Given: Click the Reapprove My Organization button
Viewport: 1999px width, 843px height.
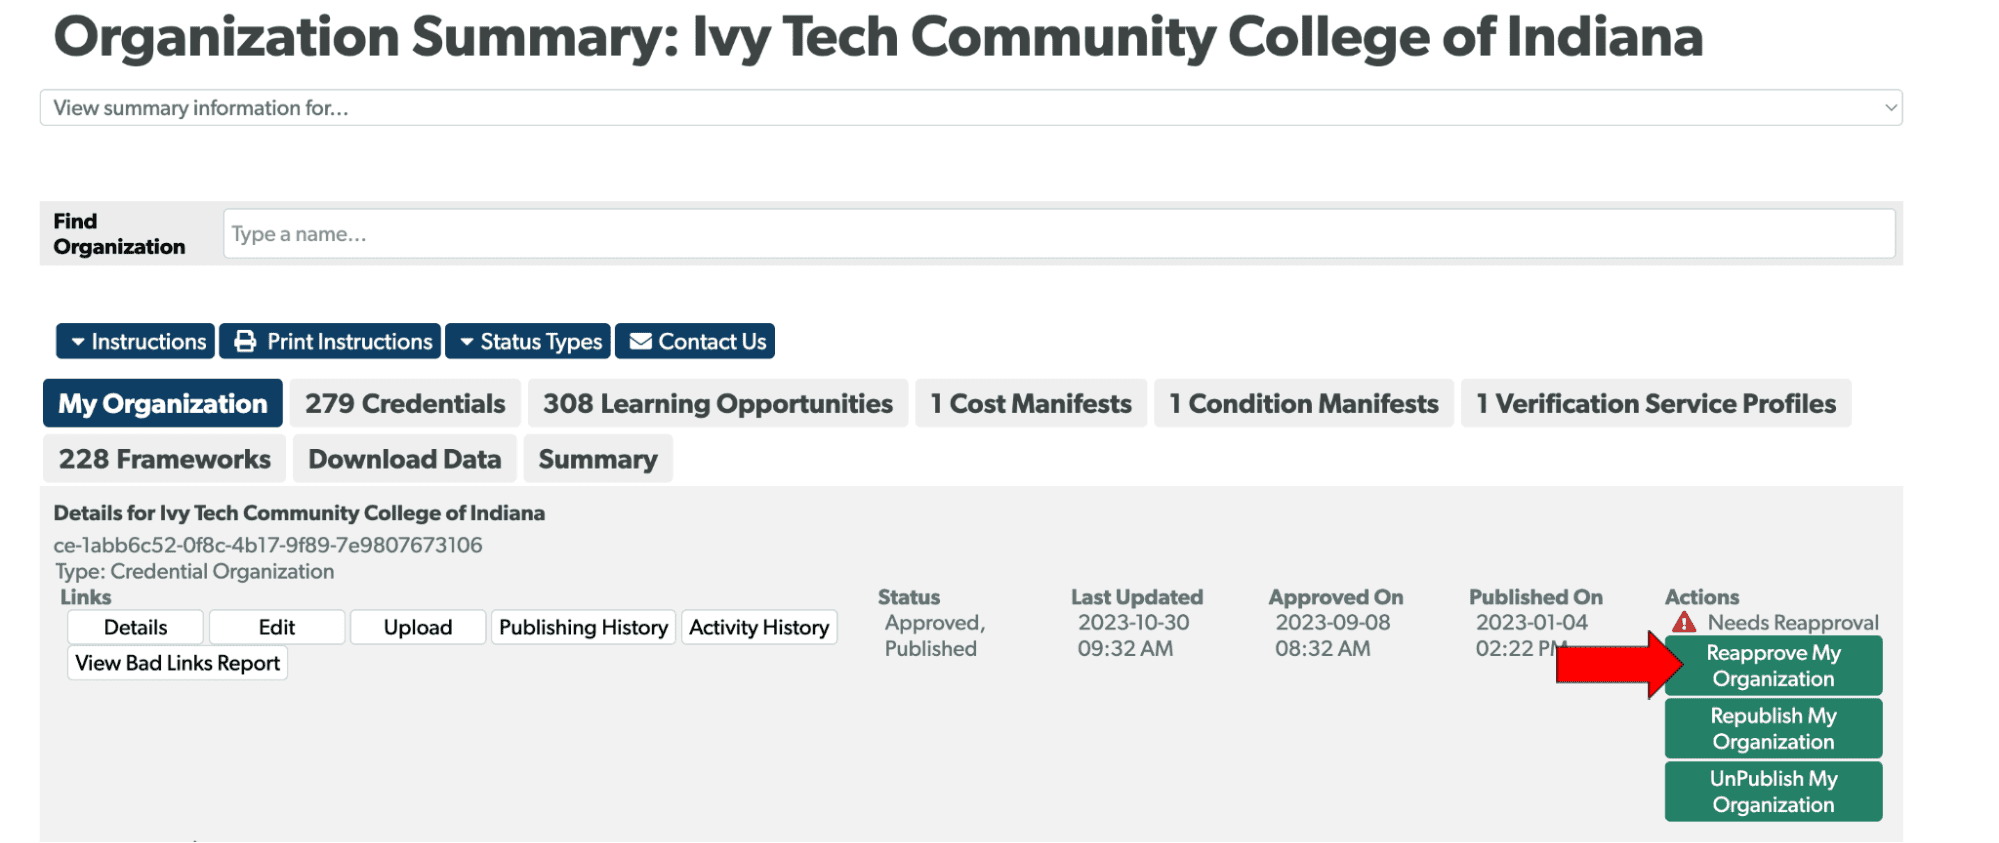Looking at the screenshot, I should [1773, 666].
